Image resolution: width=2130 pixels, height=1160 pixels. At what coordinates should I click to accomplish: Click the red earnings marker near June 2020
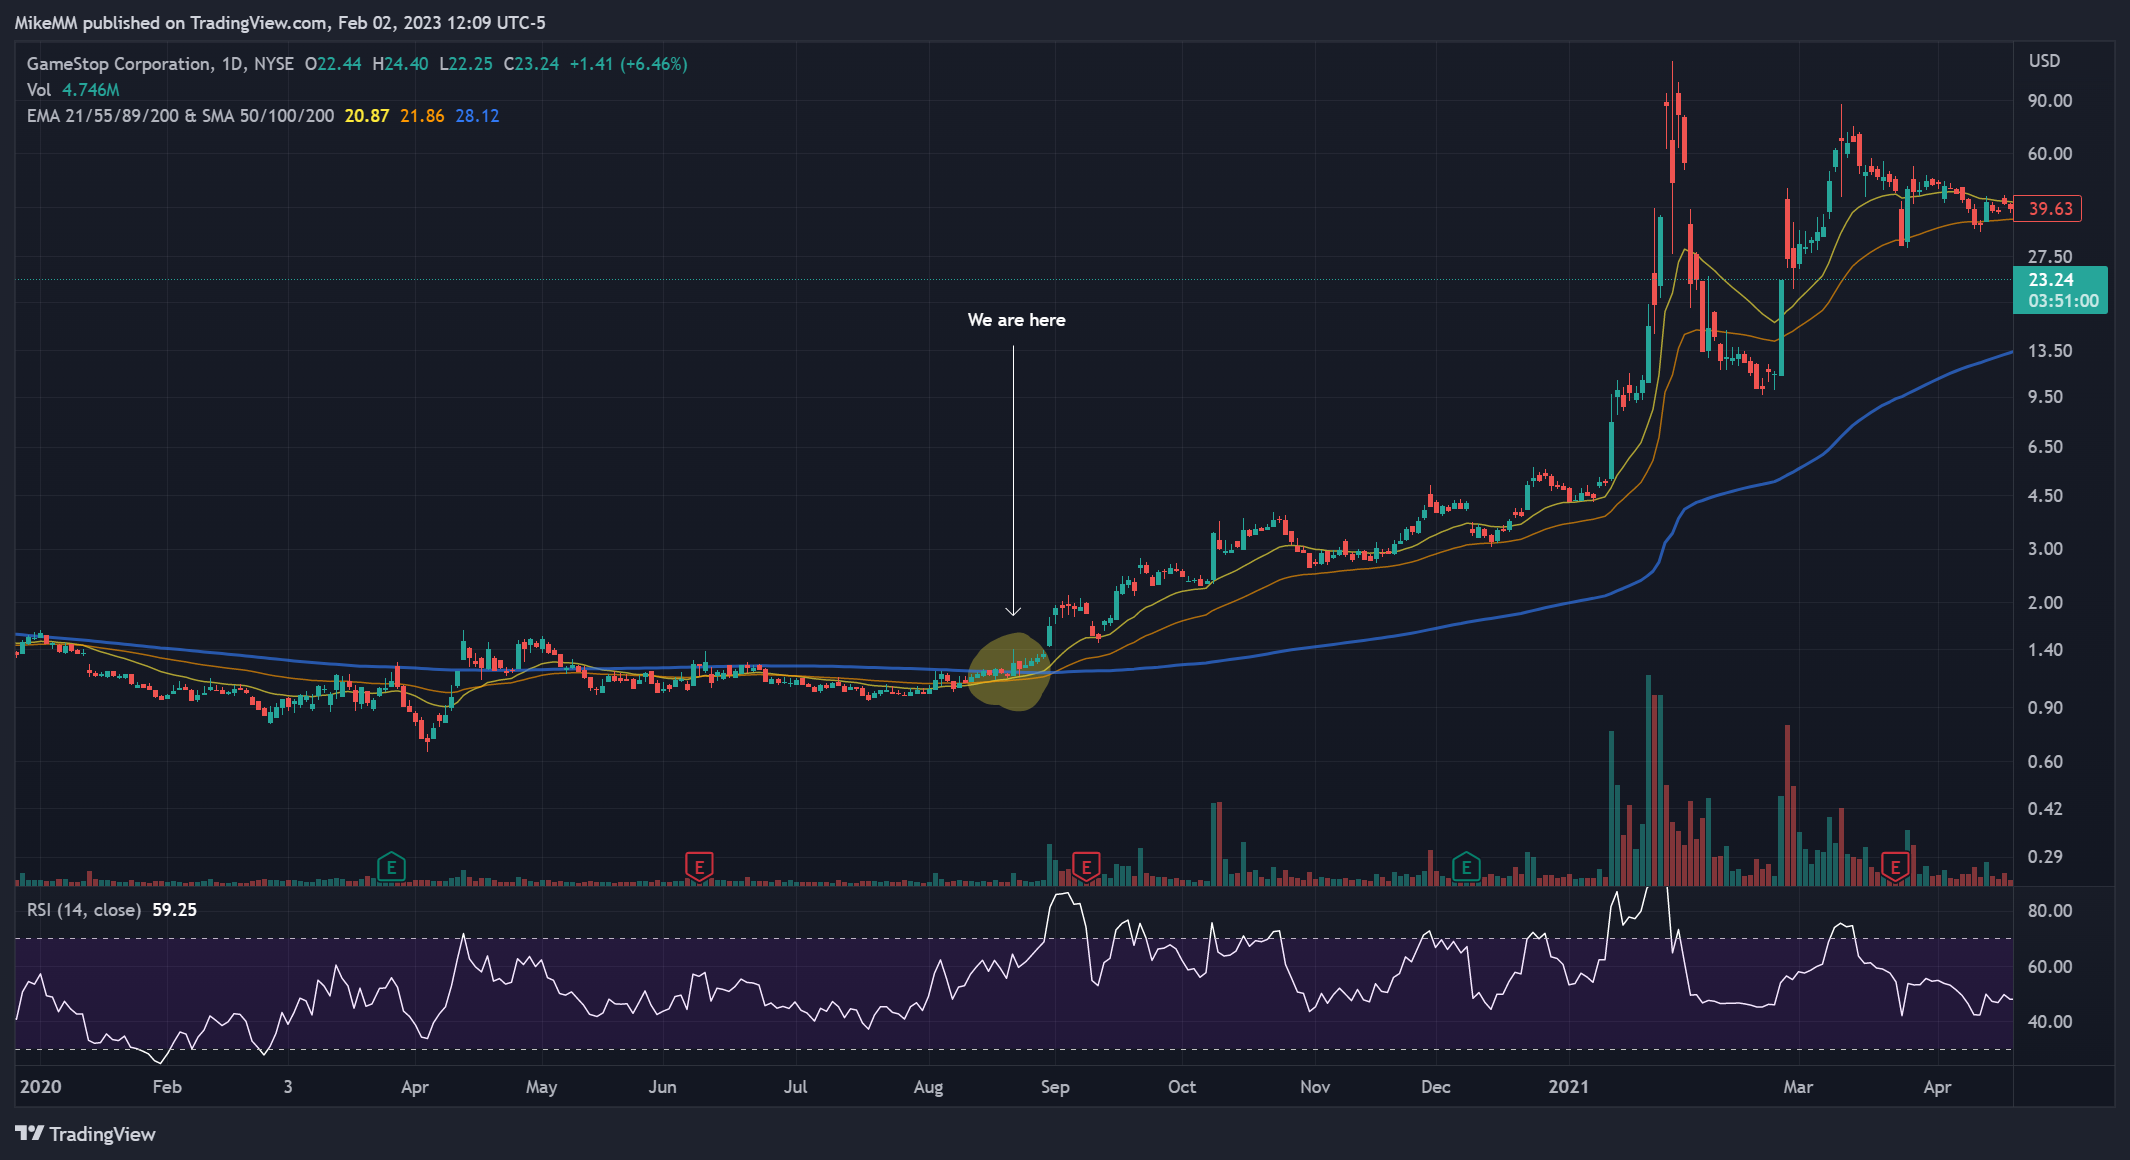[699, 866]
